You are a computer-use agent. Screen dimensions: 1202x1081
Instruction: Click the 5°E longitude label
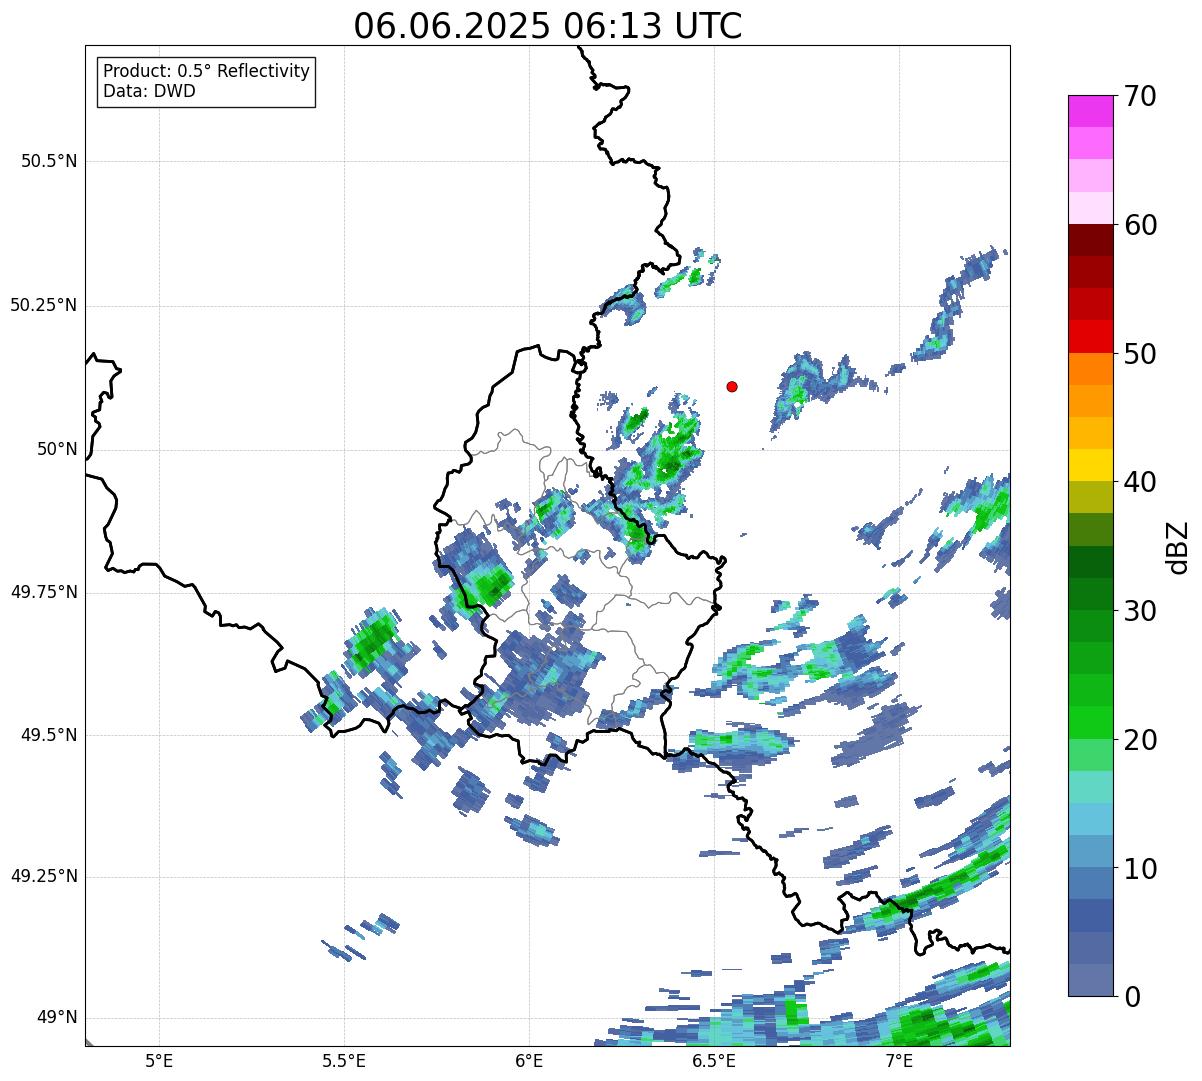click(x=159, y=1060)
